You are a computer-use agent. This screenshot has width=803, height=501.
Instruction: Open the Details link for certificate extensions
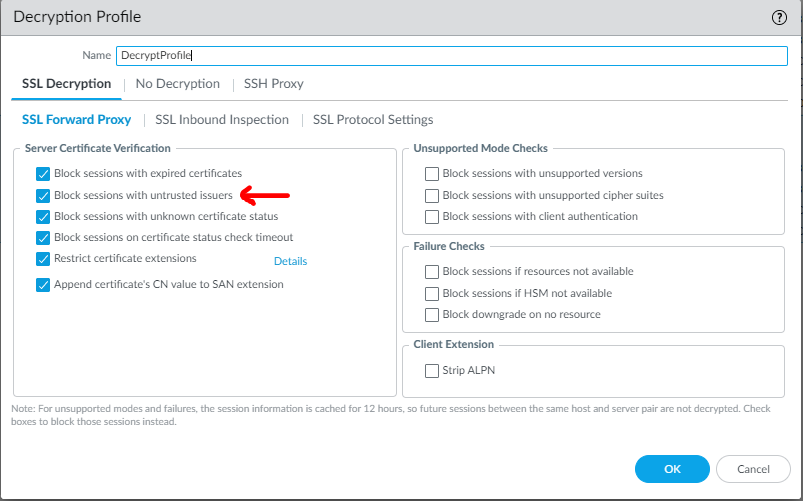(291, 262)
